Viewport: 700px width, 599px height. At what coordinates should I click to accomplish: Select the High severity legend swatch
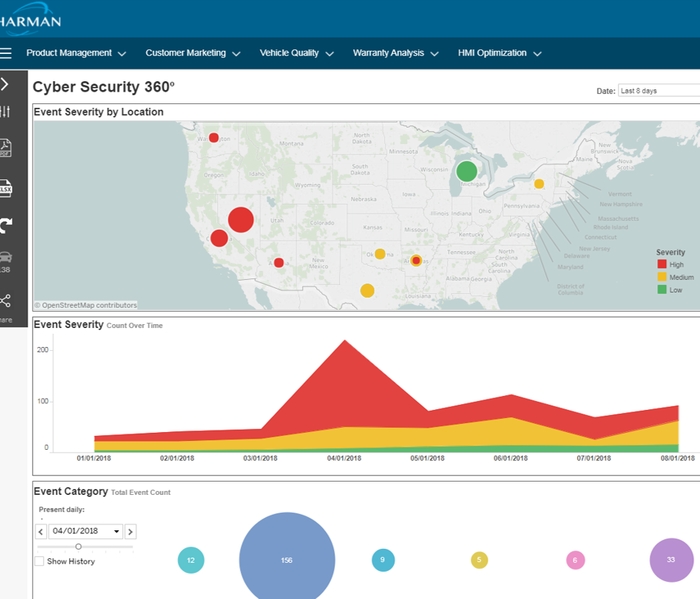(x=662, y=264)
